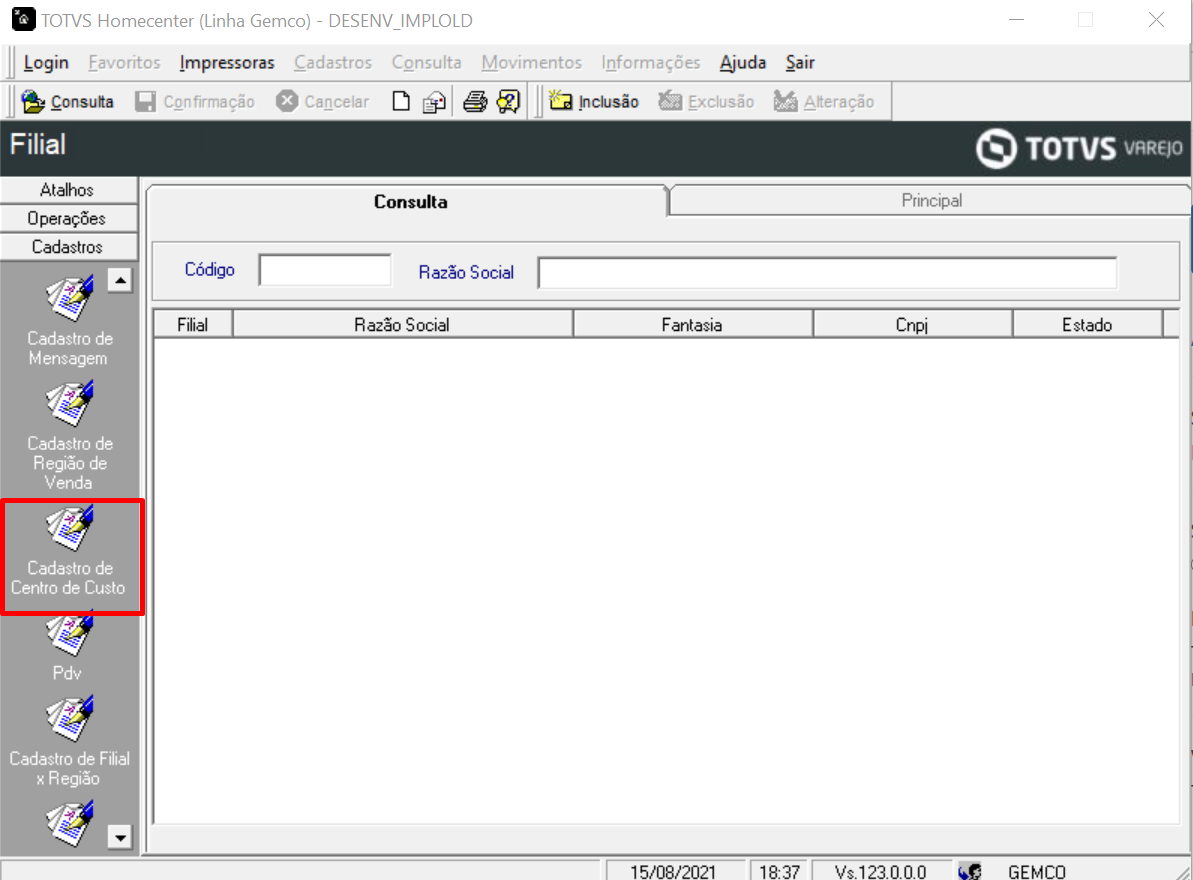The height and width of the screenshot is (880, 1193).
Task: Click the Cnpj column header
Action: click(x=912, y=325)
